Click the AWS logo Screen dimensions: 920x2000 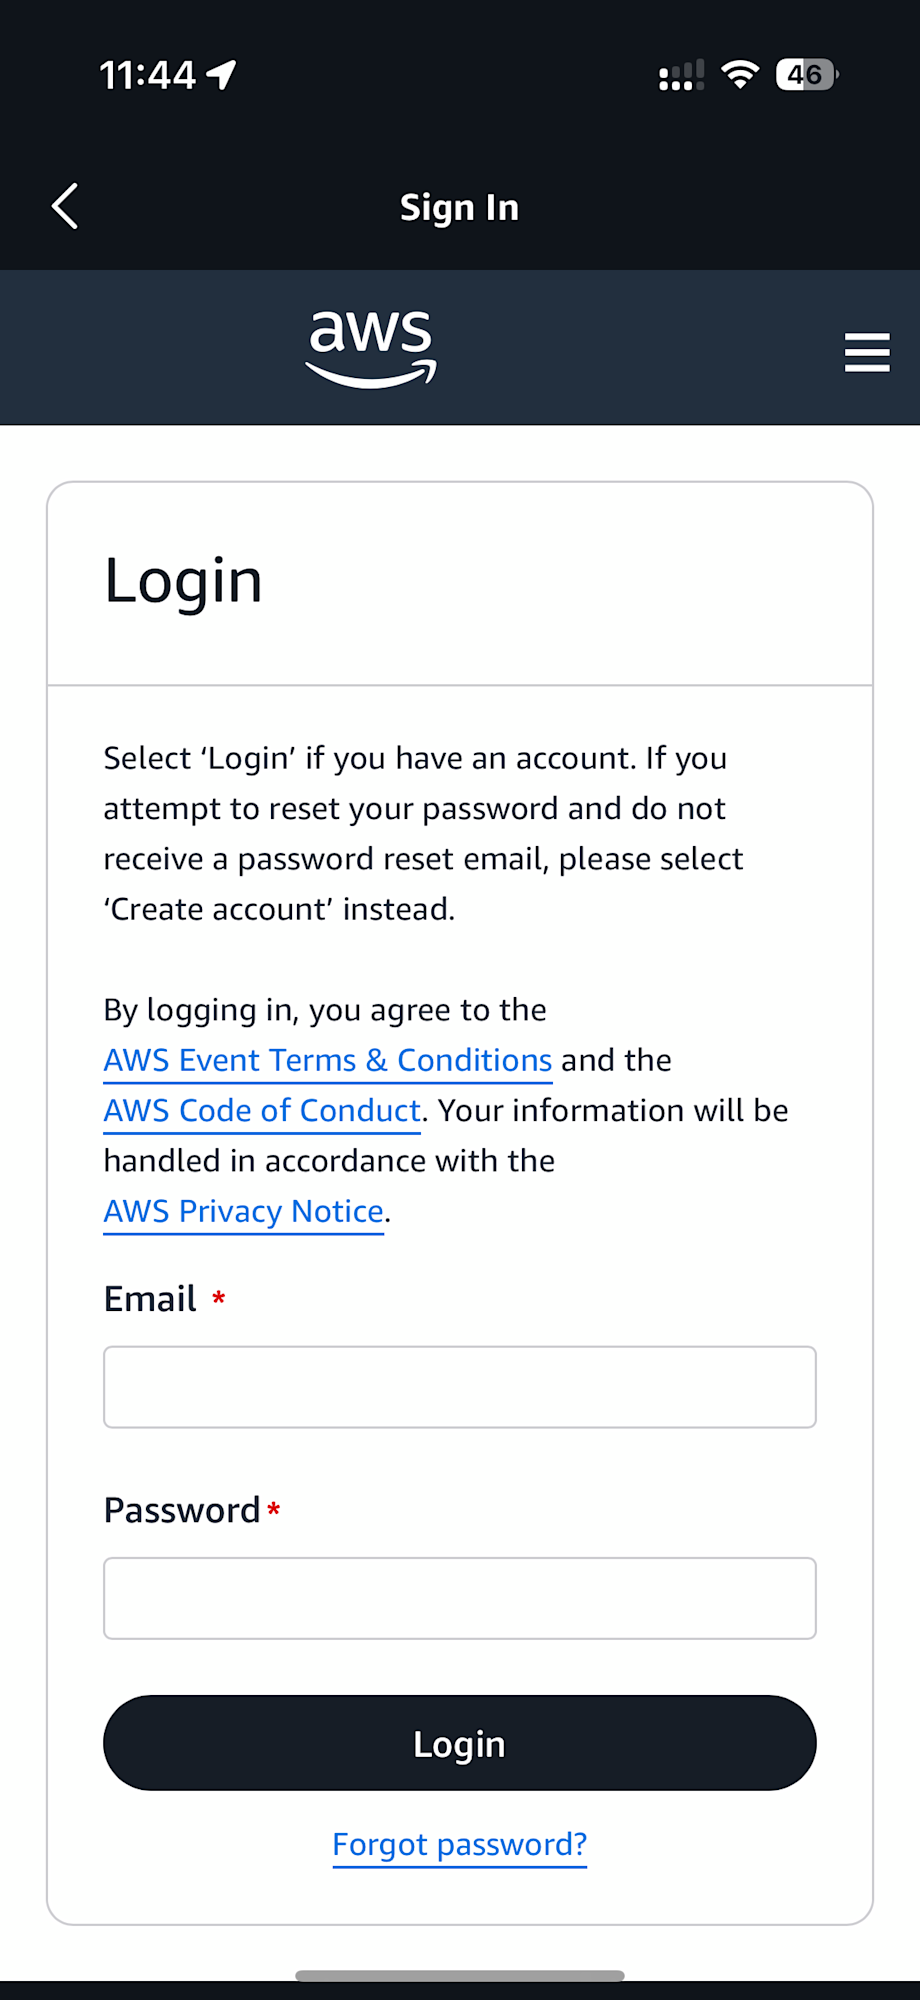click(x=371, y=347)
